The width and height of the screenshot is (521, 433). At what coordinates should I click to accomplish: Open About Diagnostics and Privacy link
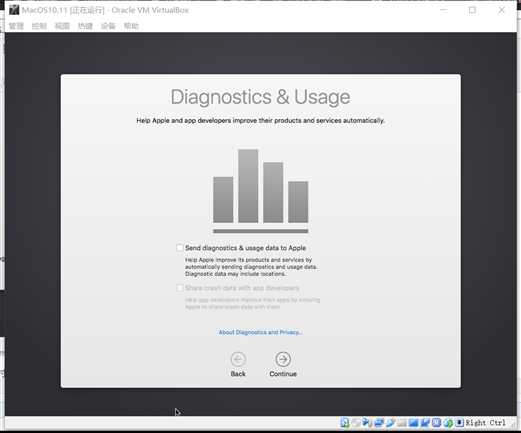pyautogui.click(x=260, y=332)
